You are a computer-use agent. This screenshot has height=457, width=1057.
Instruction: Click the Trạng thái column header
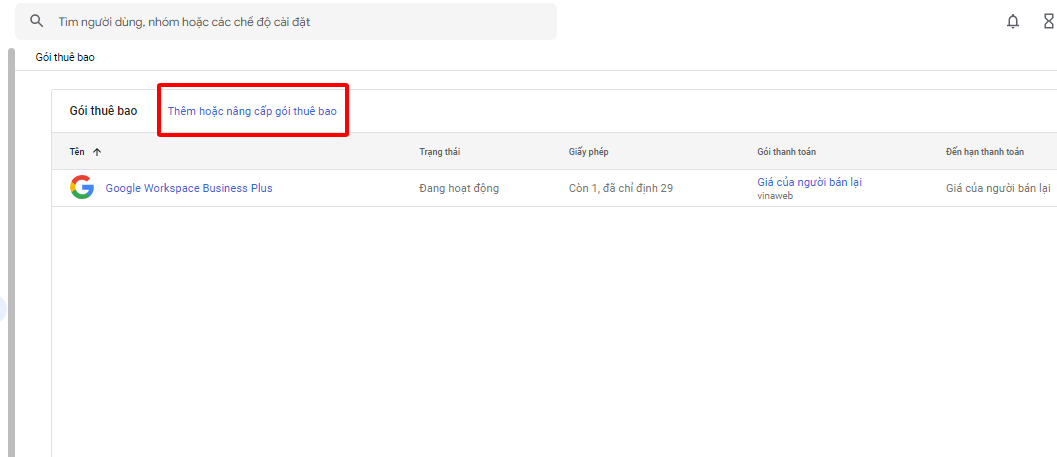(x=439, y=152)
